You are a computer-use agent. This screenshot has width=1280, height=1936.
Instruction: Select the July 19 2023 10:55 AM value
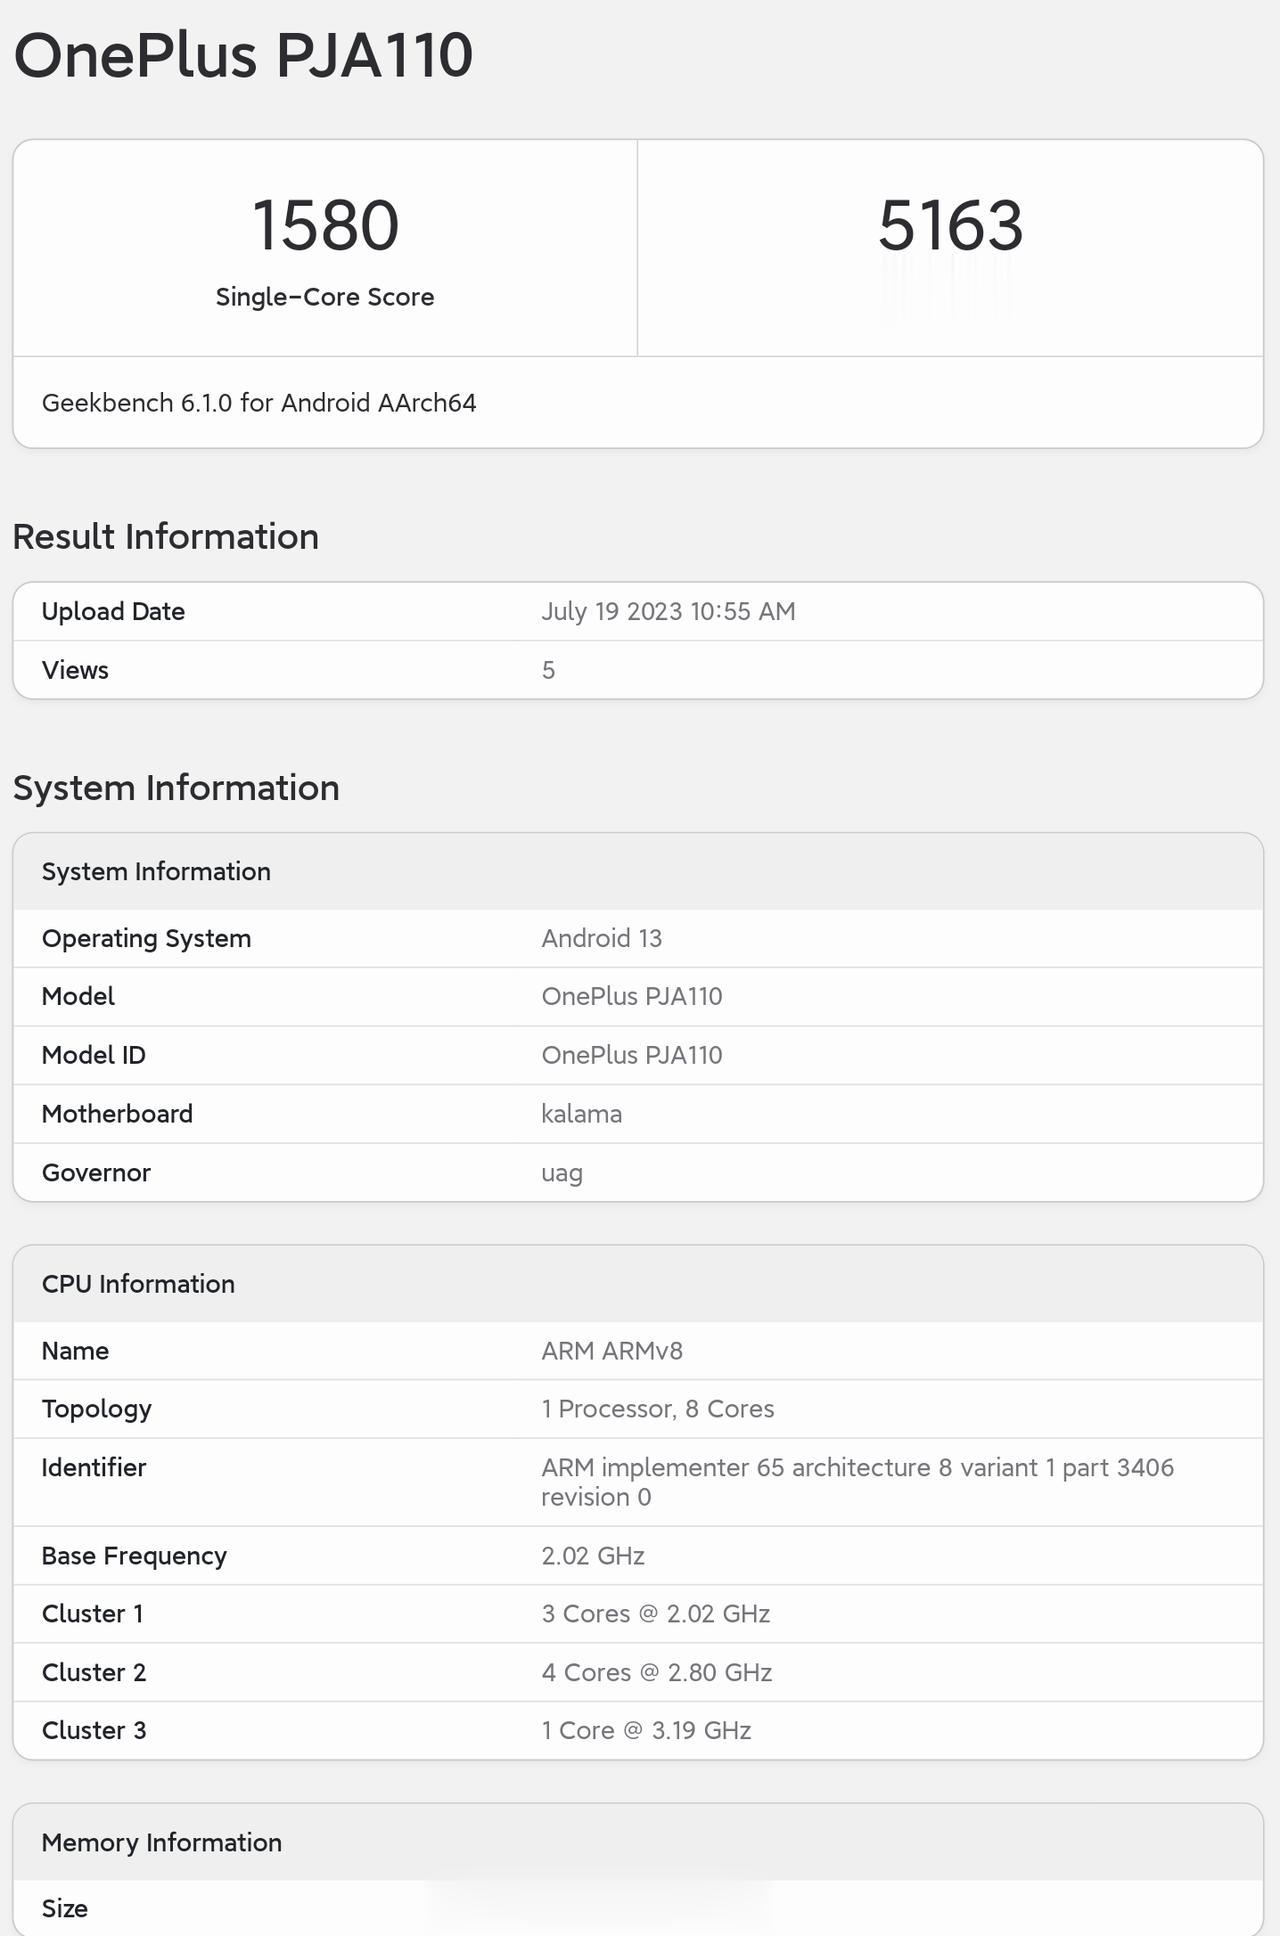(668, 612)
